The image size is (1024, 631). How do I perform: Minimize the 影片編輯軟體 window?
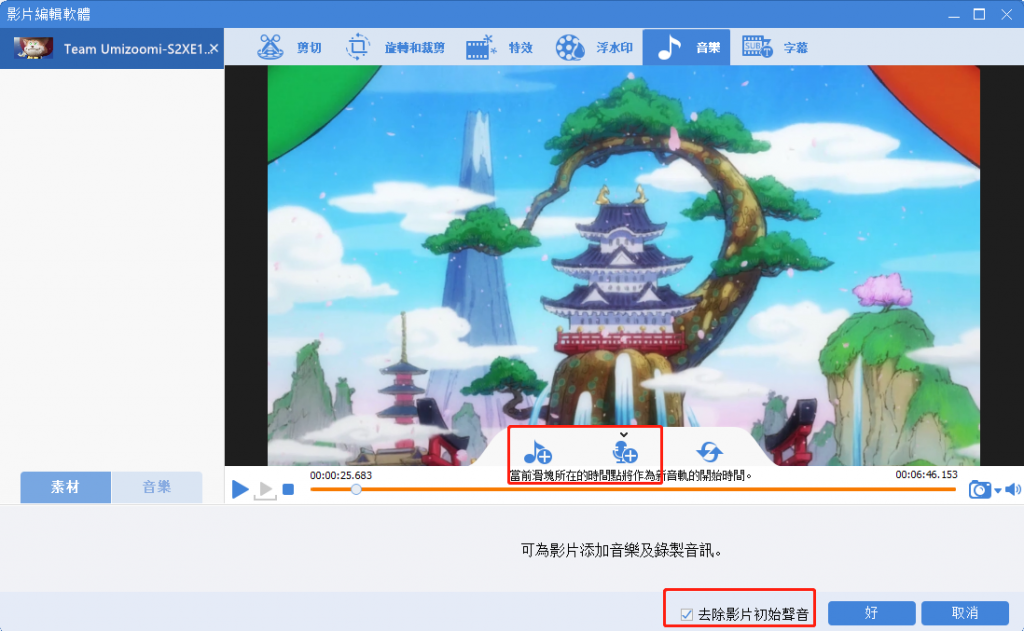tap(953, 14)
